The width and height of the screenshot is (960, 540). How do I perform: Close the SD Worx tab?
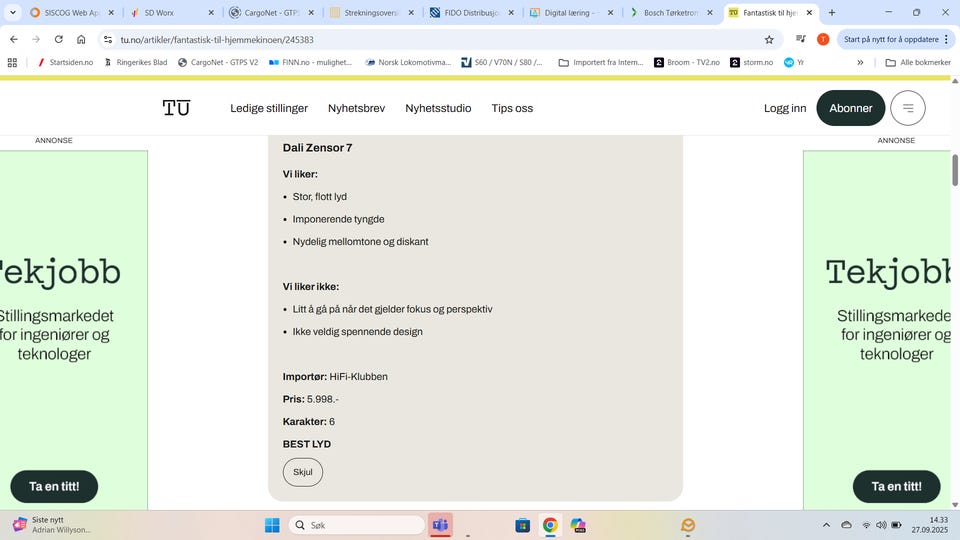point(211,12)
